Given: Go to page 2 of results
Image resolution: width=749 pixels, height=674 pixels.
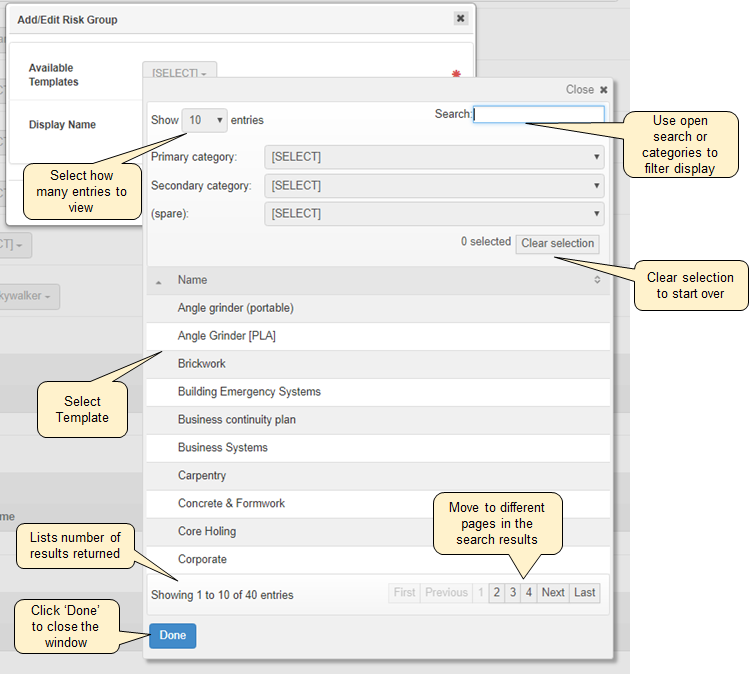Looking at the screenshot, I should click(496, 592).
